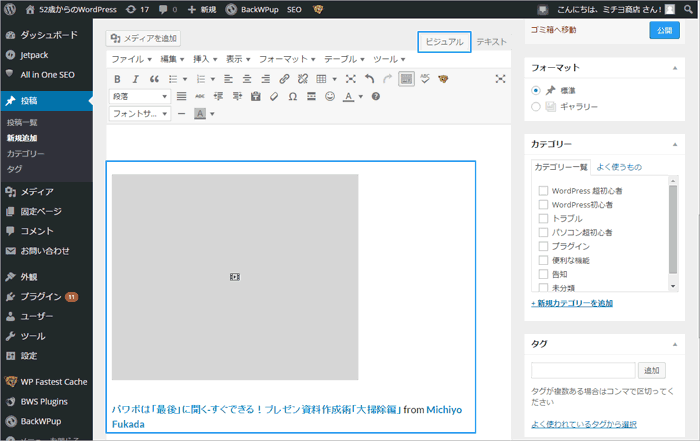Toggle bold formatting in editor toolbar

(x=117, y=79)
